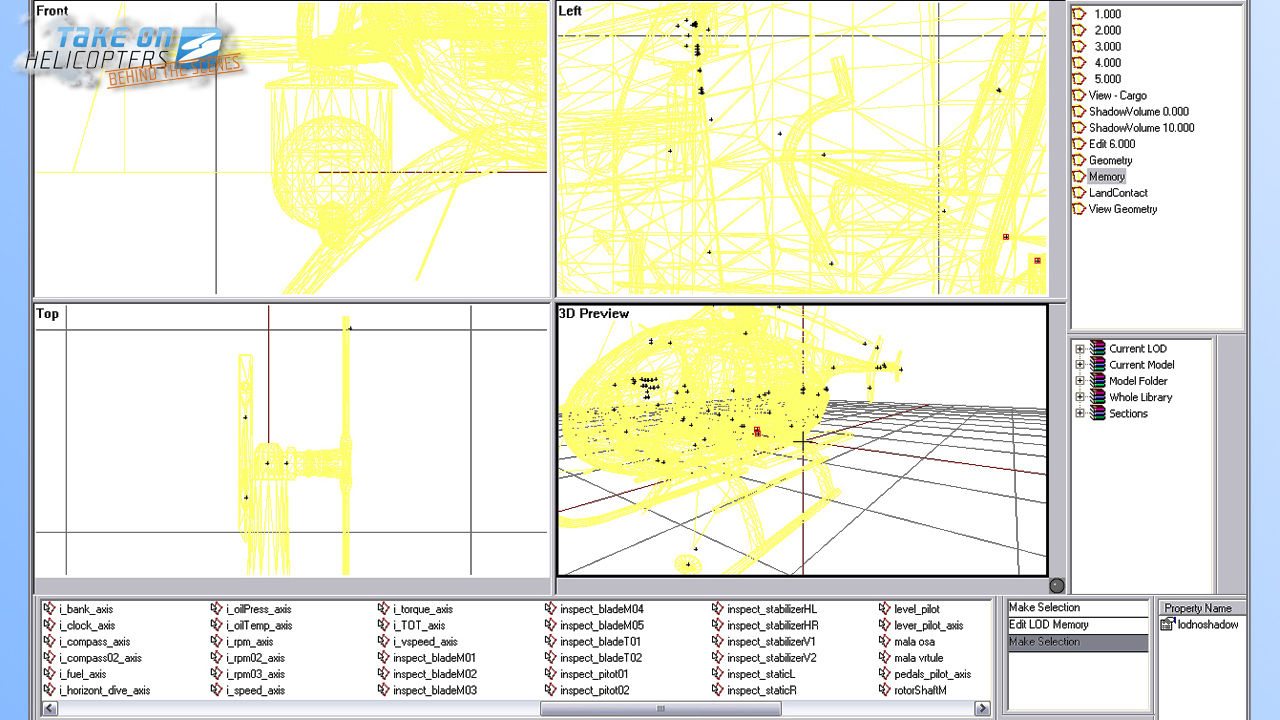Select the i_rpm02_axis named selection
The image size is (1280, 720).
click(x=255, y=658)
